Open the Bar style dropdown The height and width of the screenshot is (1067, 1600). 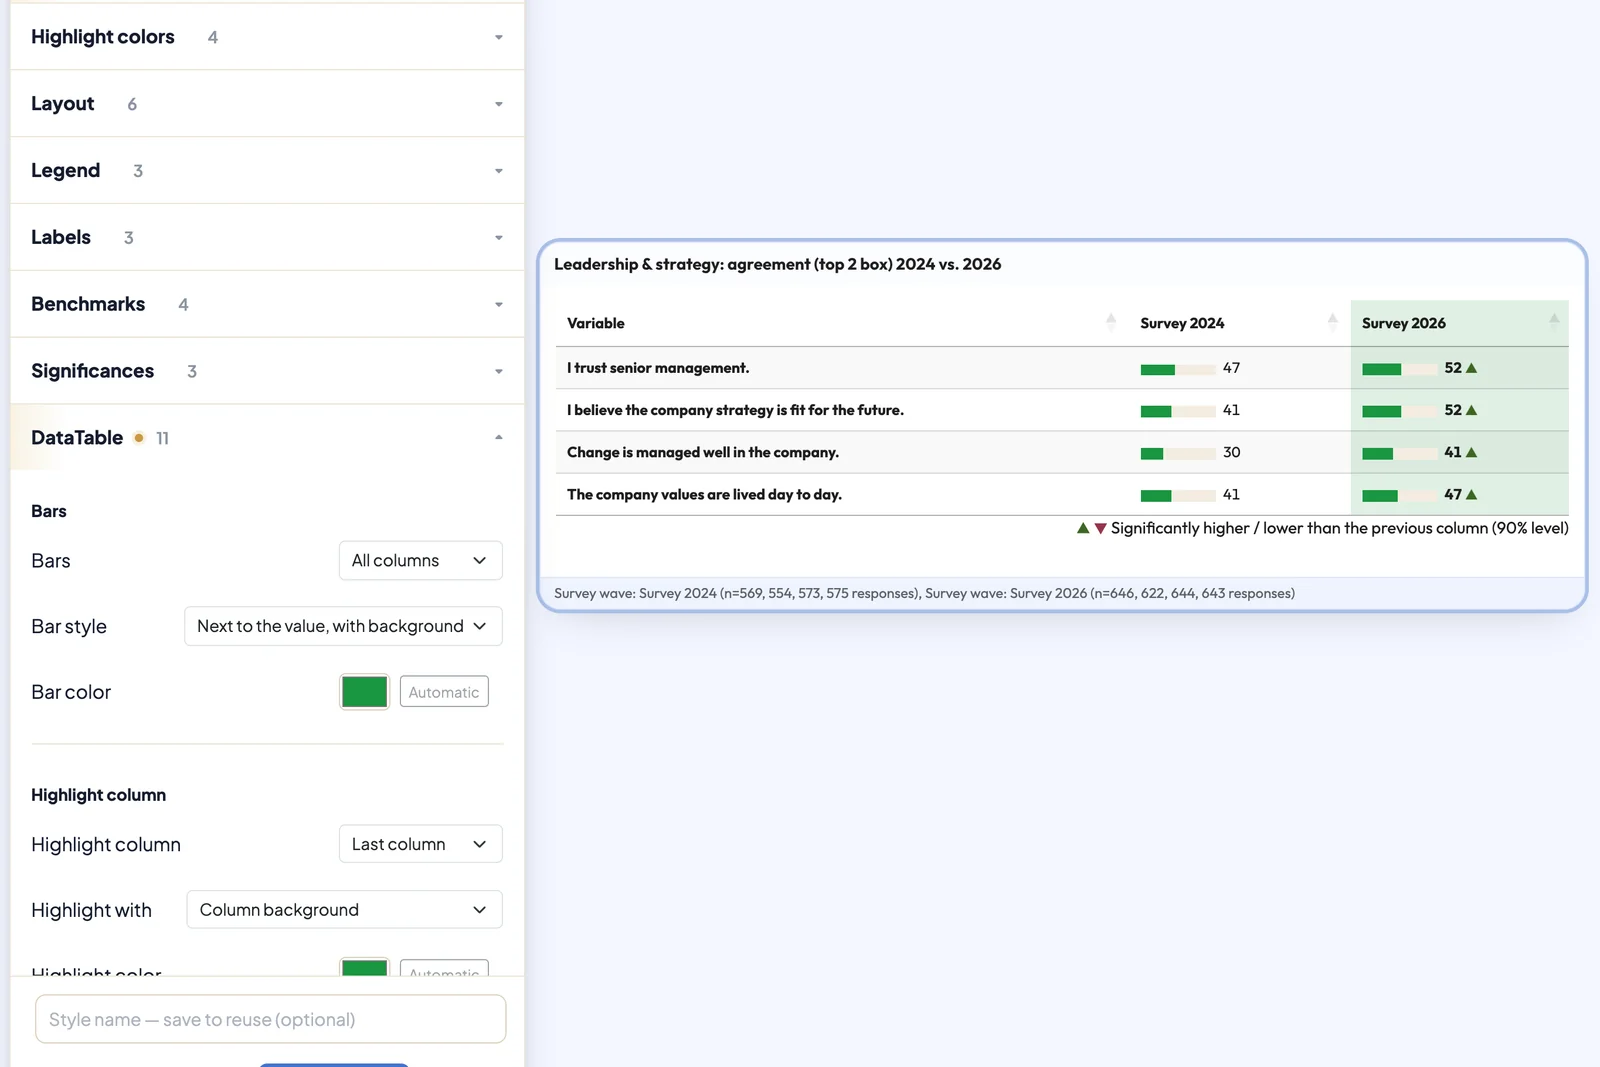[343, 626]
